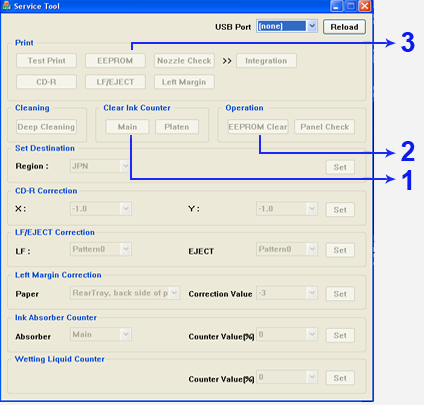
Task: Click the Clear Ink Counter group label
Action: 137,108
